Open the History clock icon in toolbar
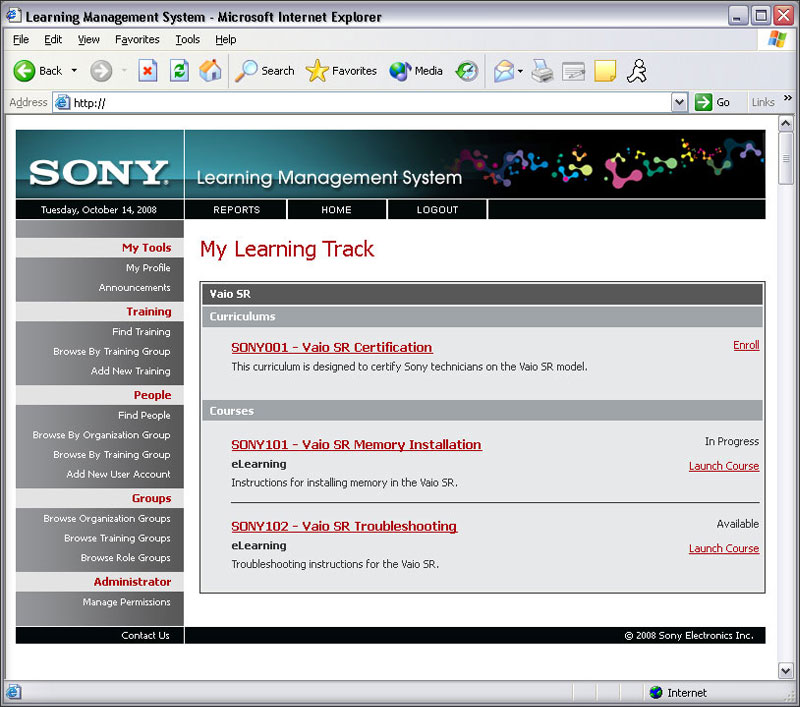The width and height of the screenshot is (800, 707). pyautogui.click(x=467, y=71)
